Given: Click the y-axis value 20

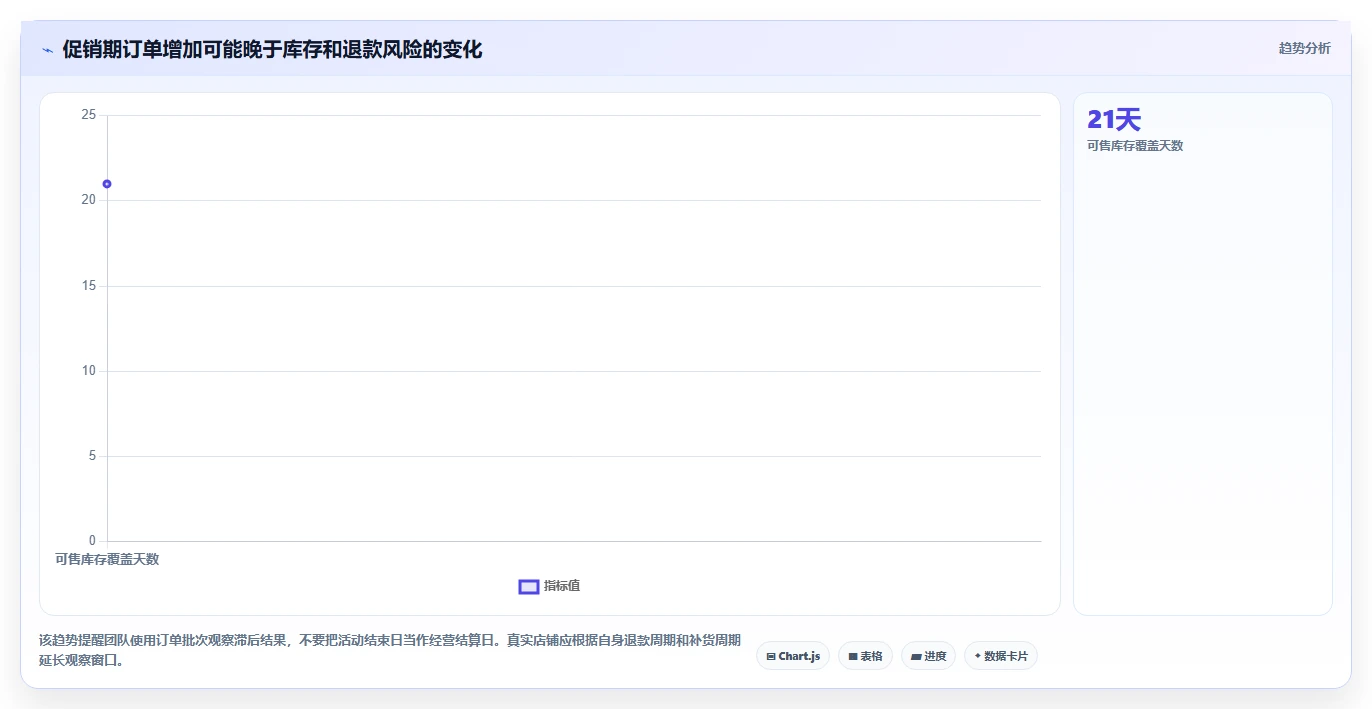Looking at the screenshot, I should tap(89, 200).
